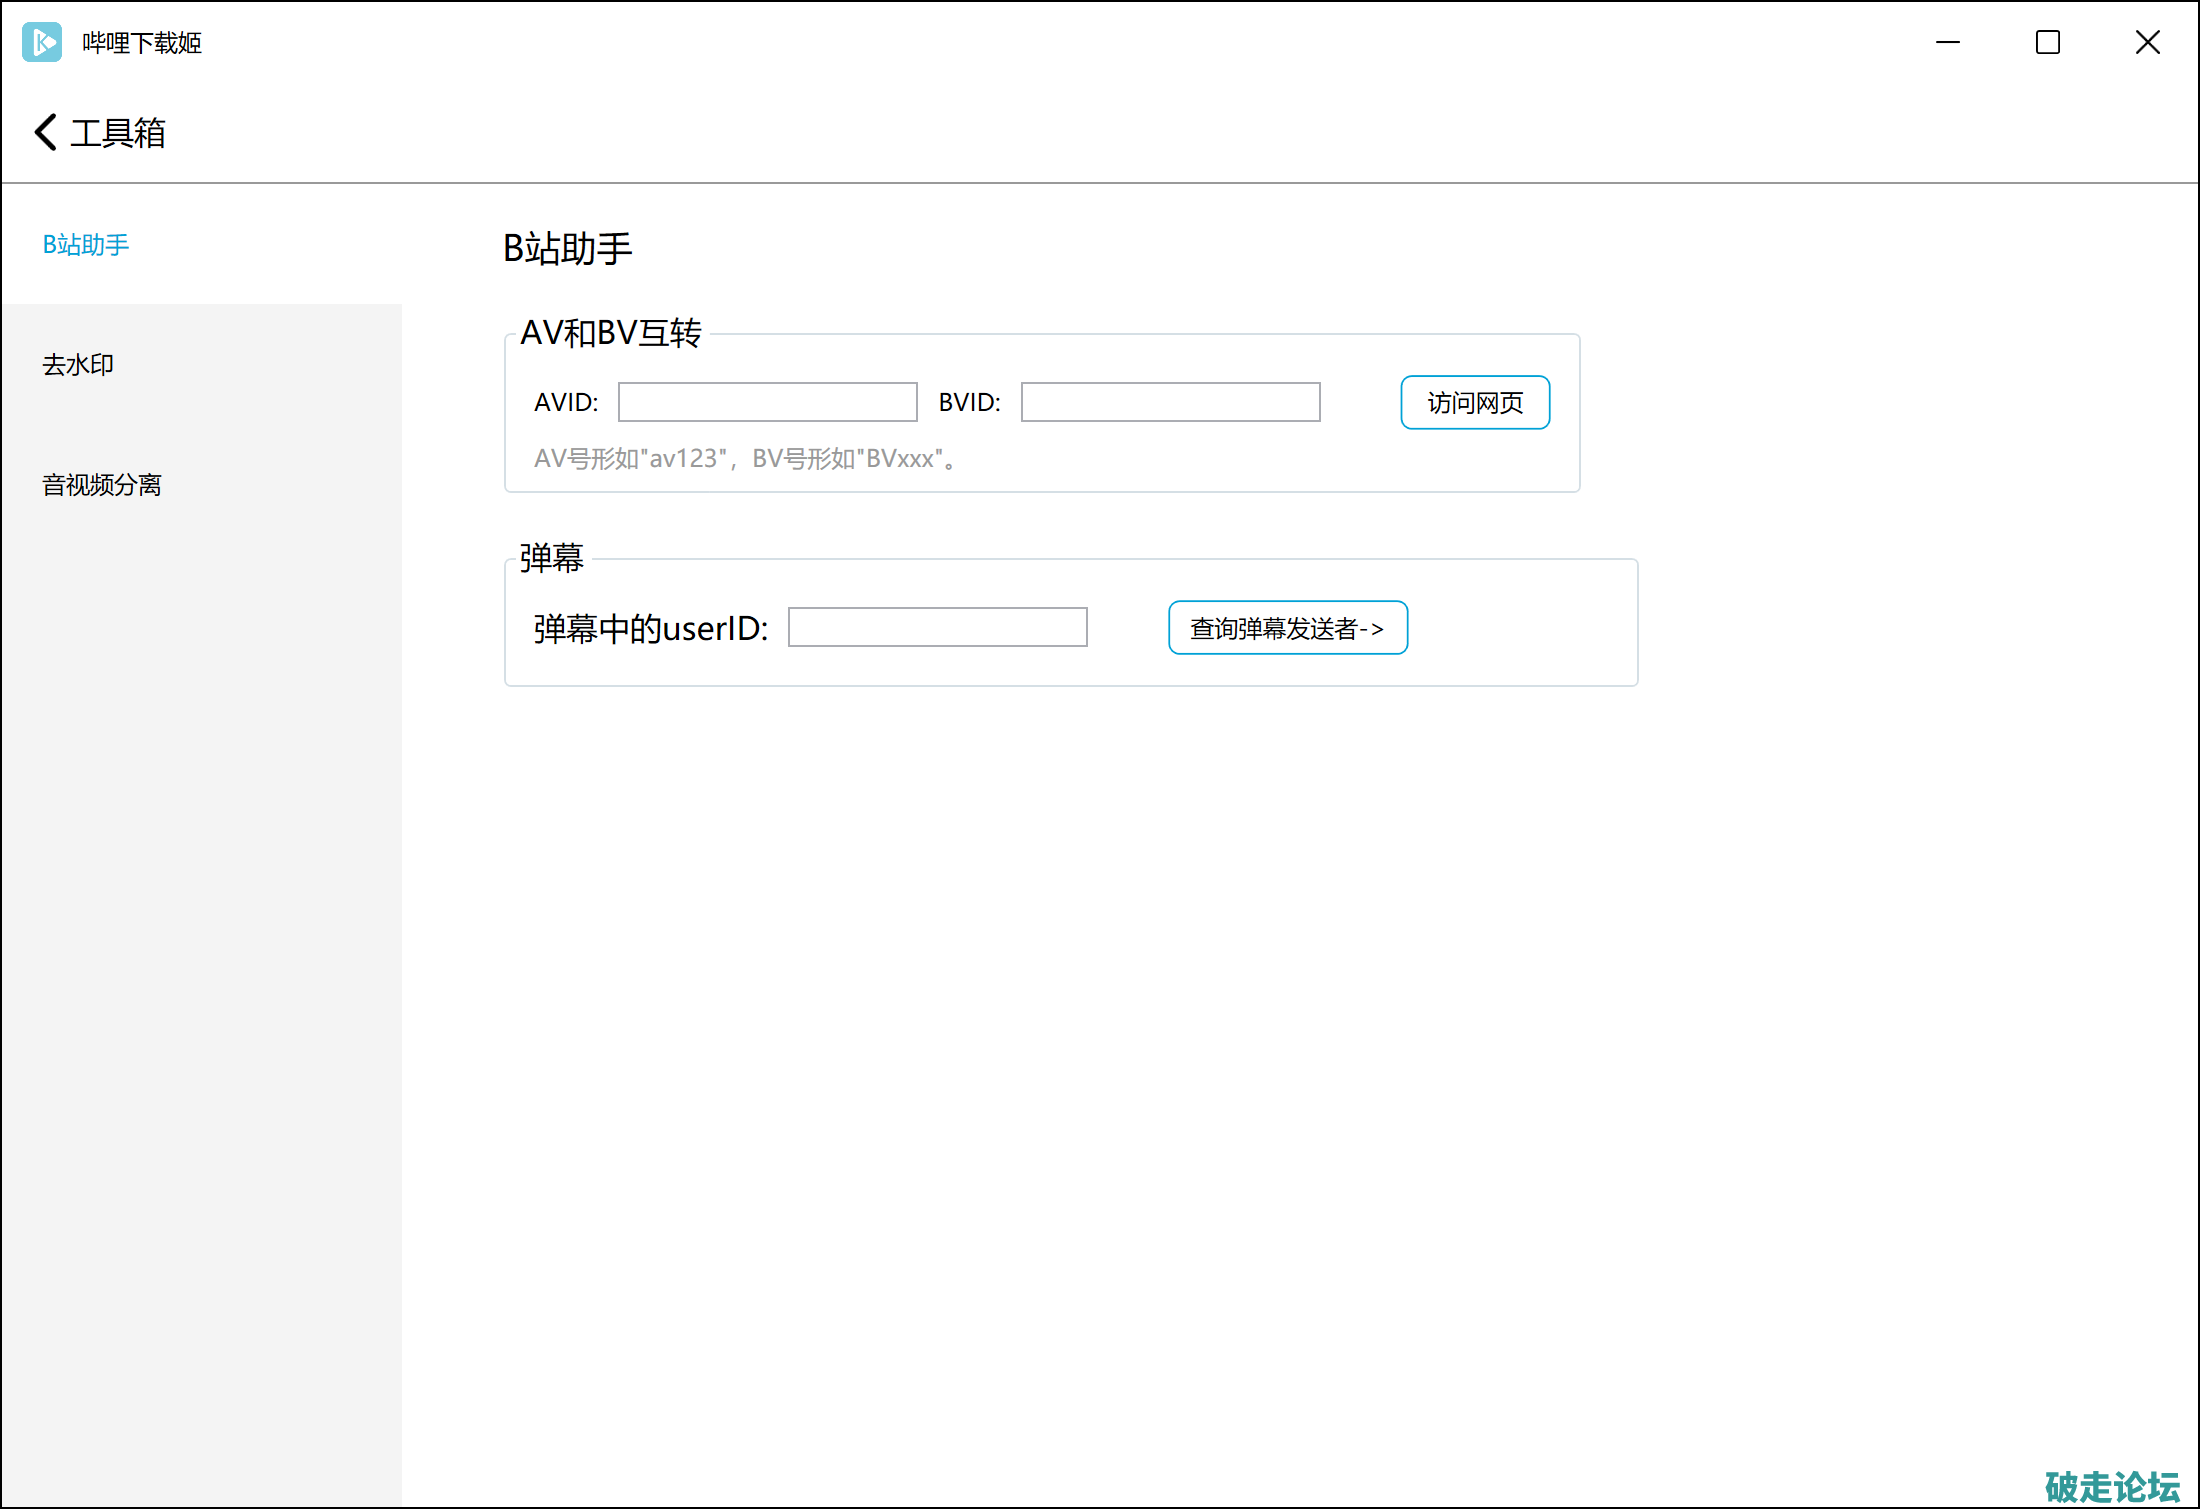
Task: Click the AV号形如 hint text
Action: (746, 459)
